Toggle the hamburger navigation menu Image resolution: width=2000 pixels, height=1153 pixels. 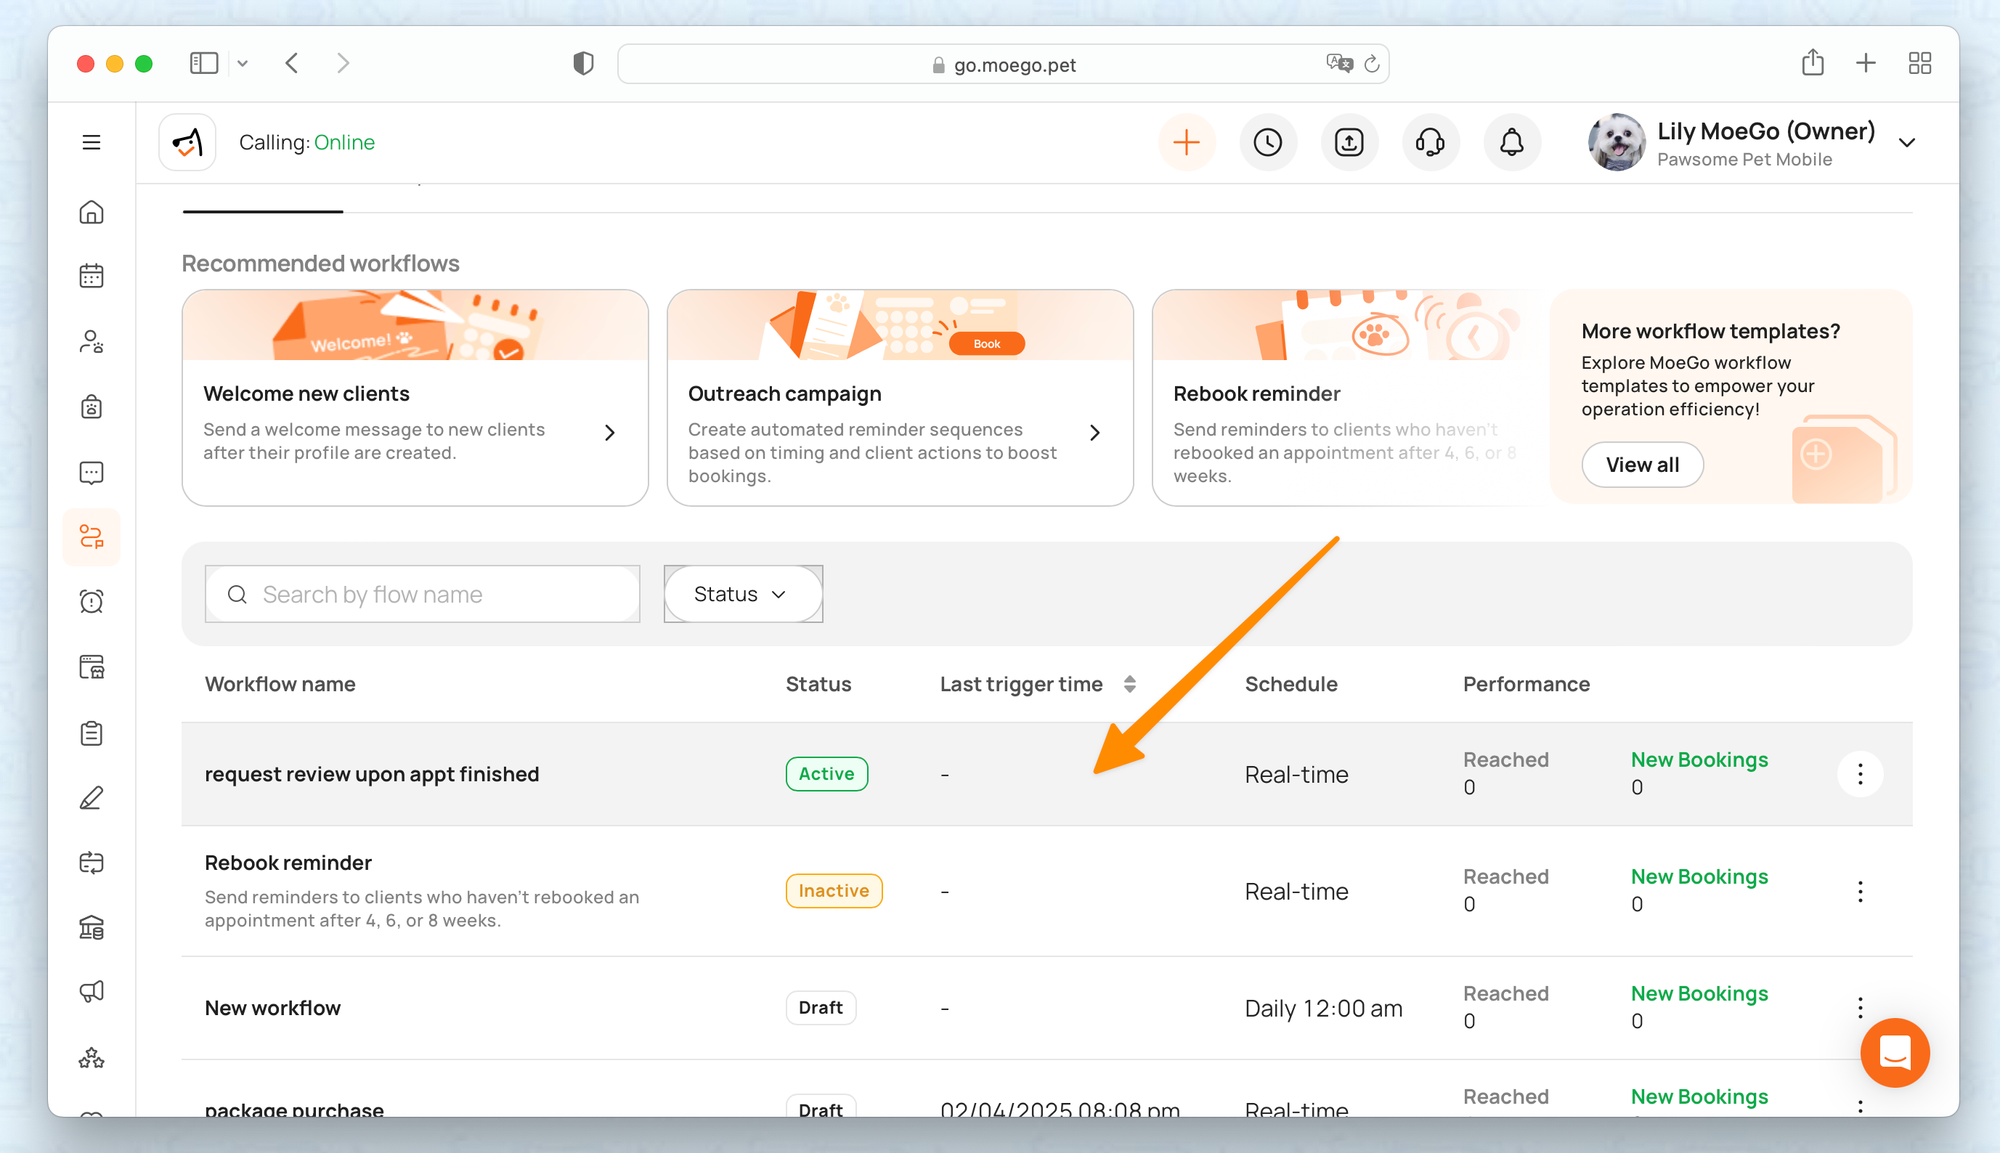coord(91,143)
